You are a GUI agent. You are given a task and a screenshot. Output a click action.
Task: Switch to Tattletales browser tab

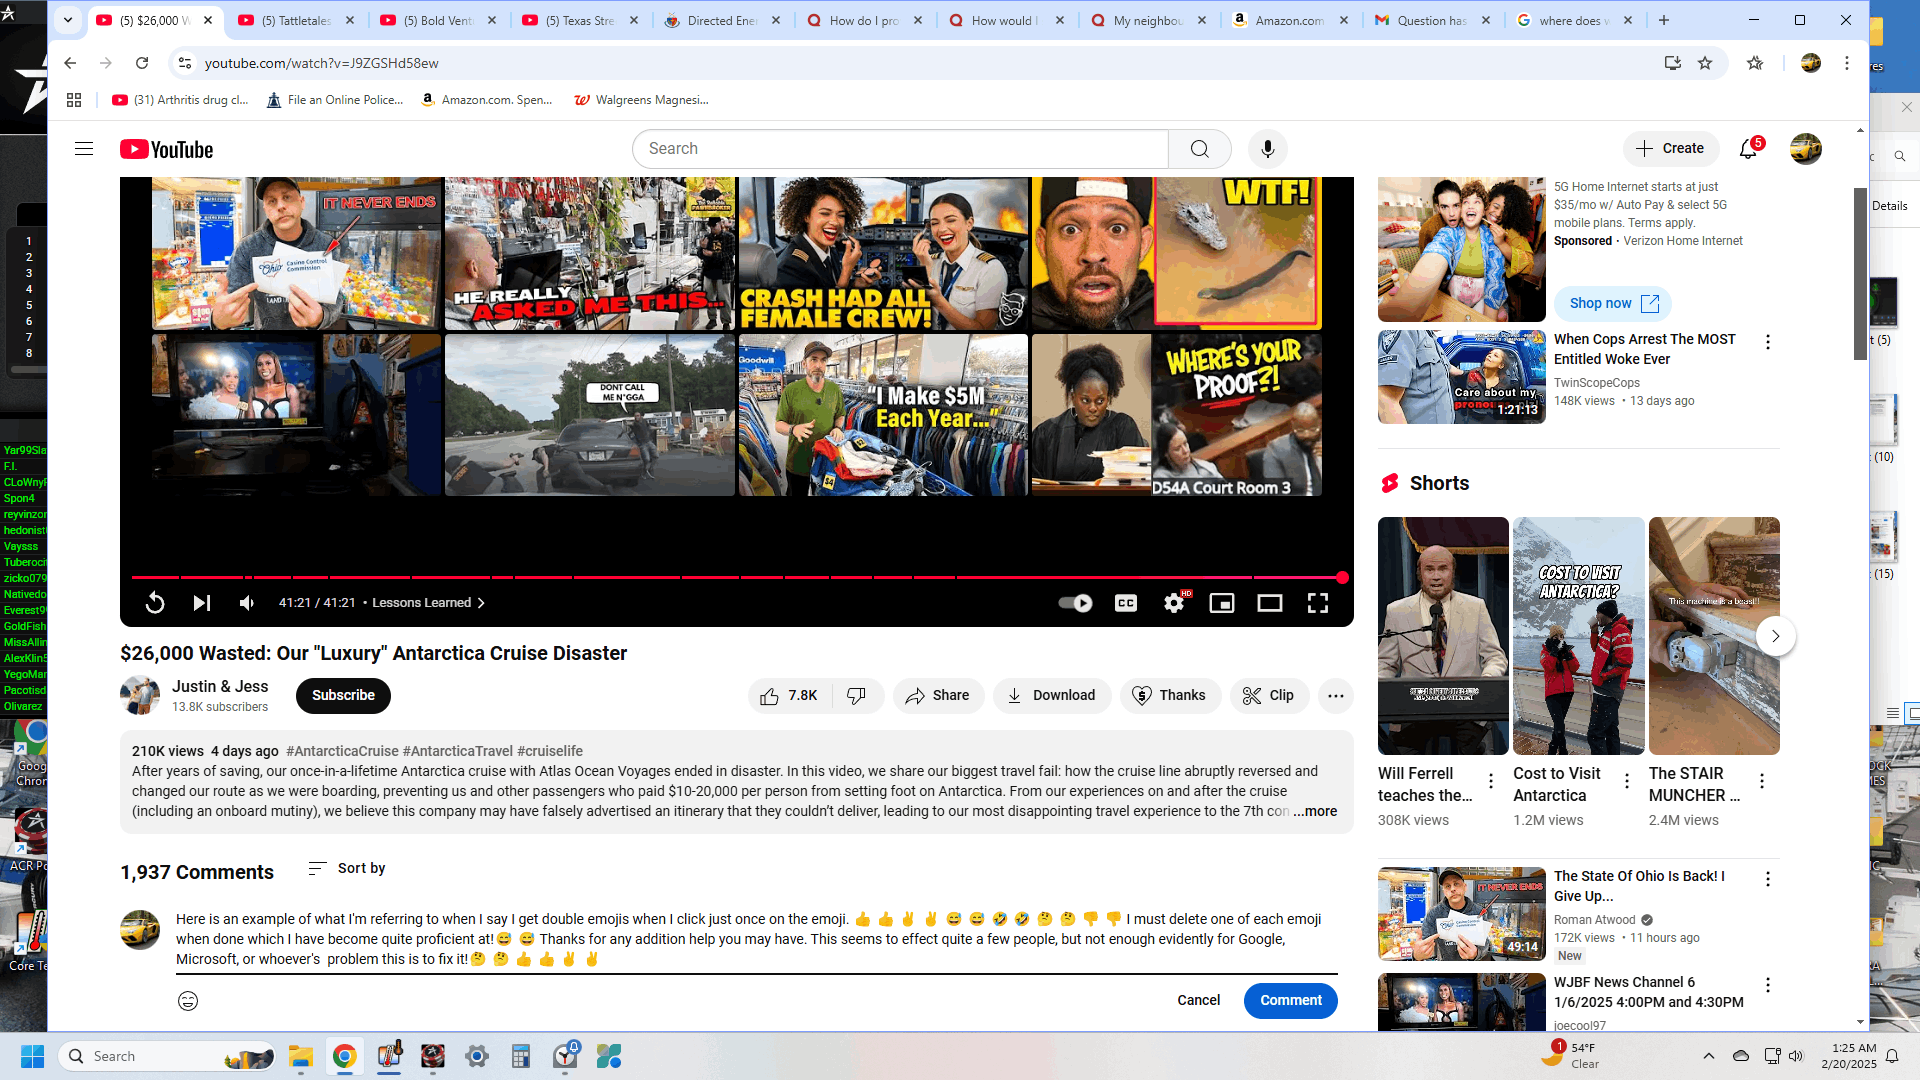pyautogui.click(x=297, y=20)
